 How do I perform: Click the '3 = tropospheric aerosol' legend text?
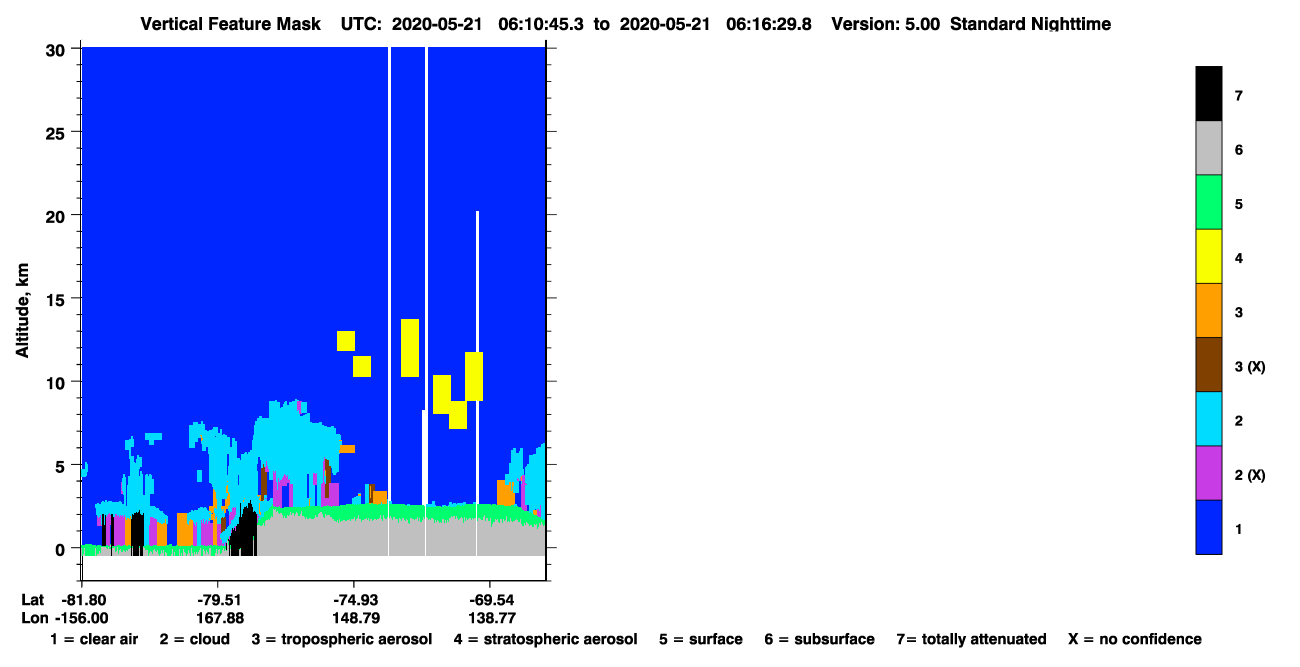pos(341,639)
